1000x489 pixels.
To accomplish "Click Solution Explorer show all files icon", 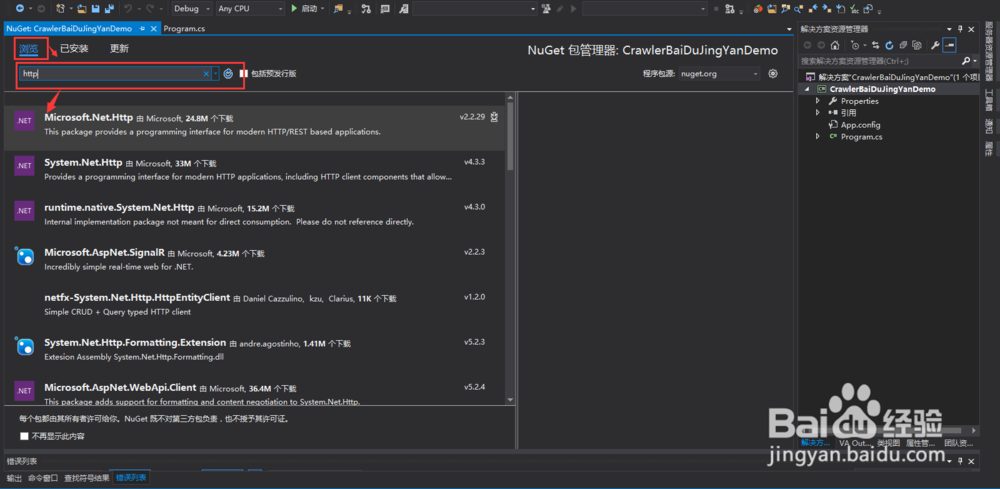I will tap(916, 45).
